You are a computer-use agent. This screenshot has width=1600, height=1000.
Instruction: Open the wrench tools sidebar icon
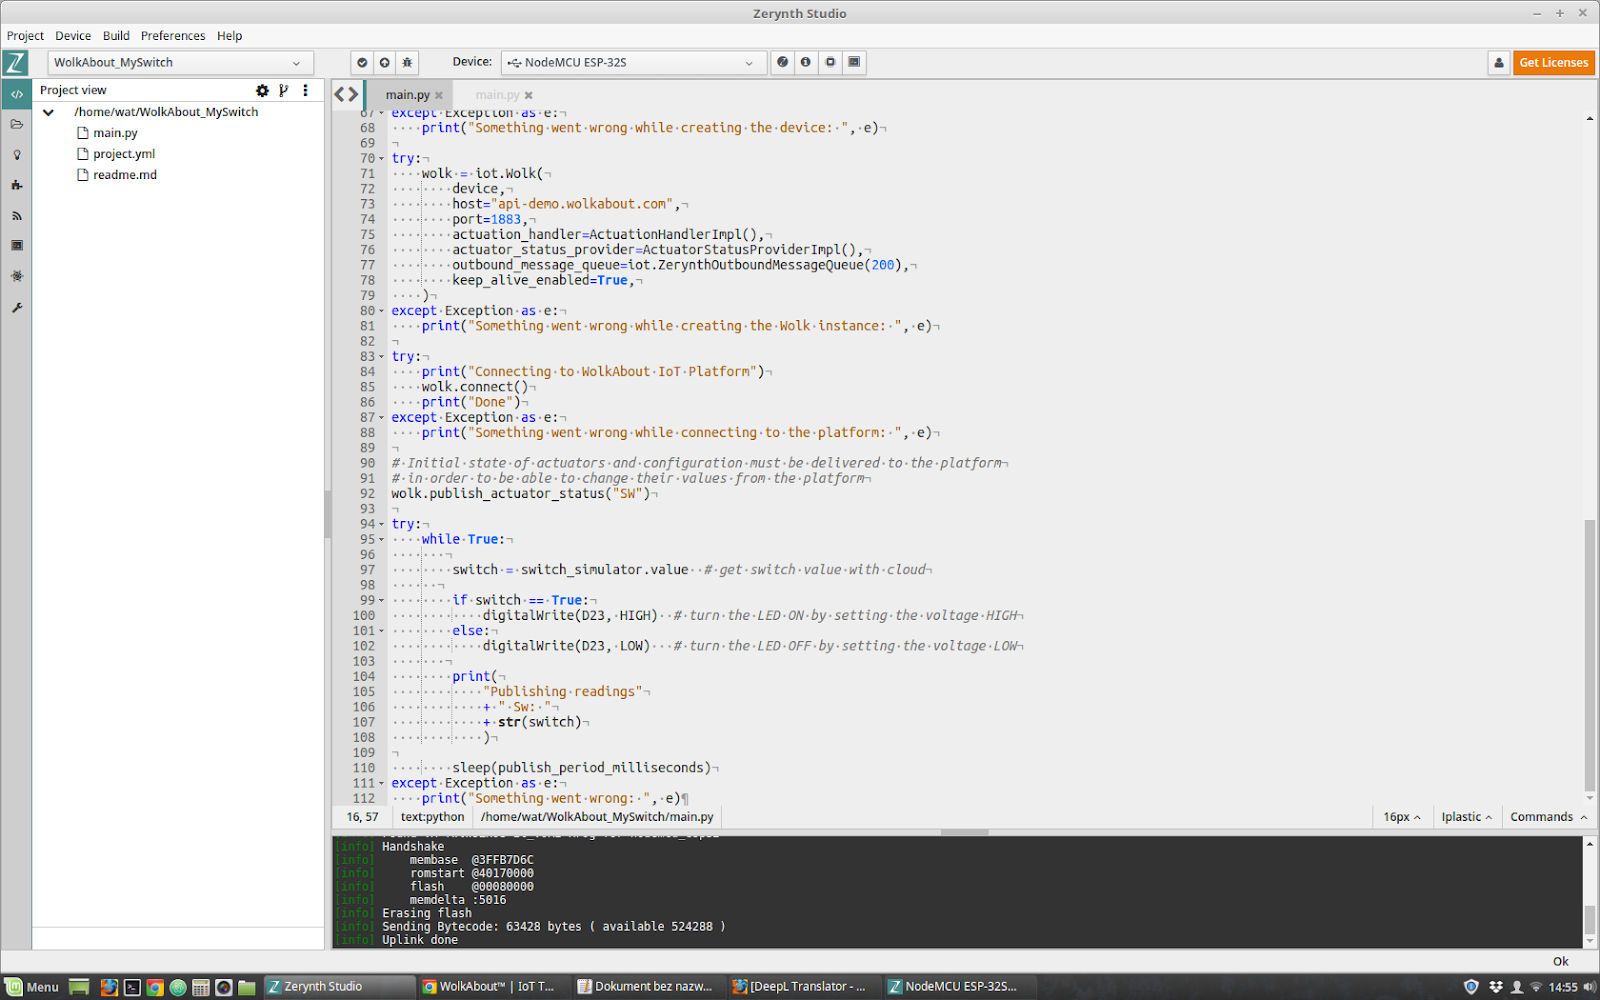17,307
